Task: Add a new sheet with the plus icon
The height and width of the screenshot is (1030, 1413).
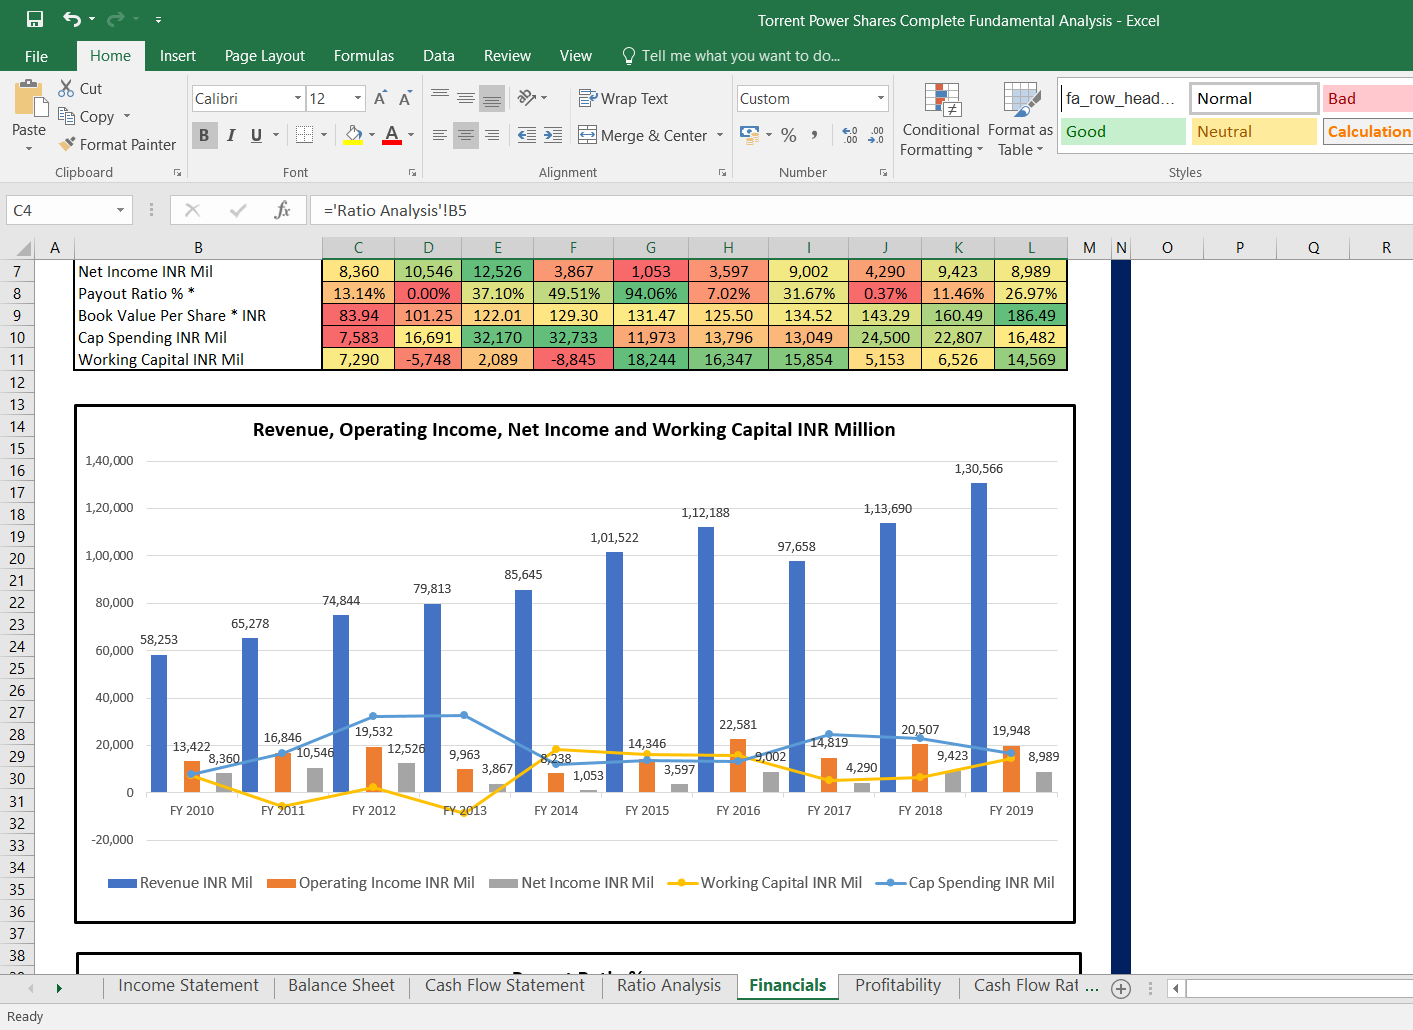Action: 1121,989
